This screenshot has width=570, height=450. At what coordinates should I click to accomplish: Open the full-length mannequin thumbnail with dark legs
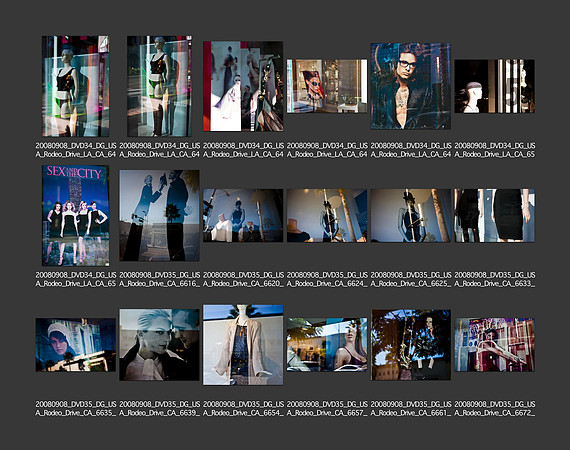click(x=159, y=86)
